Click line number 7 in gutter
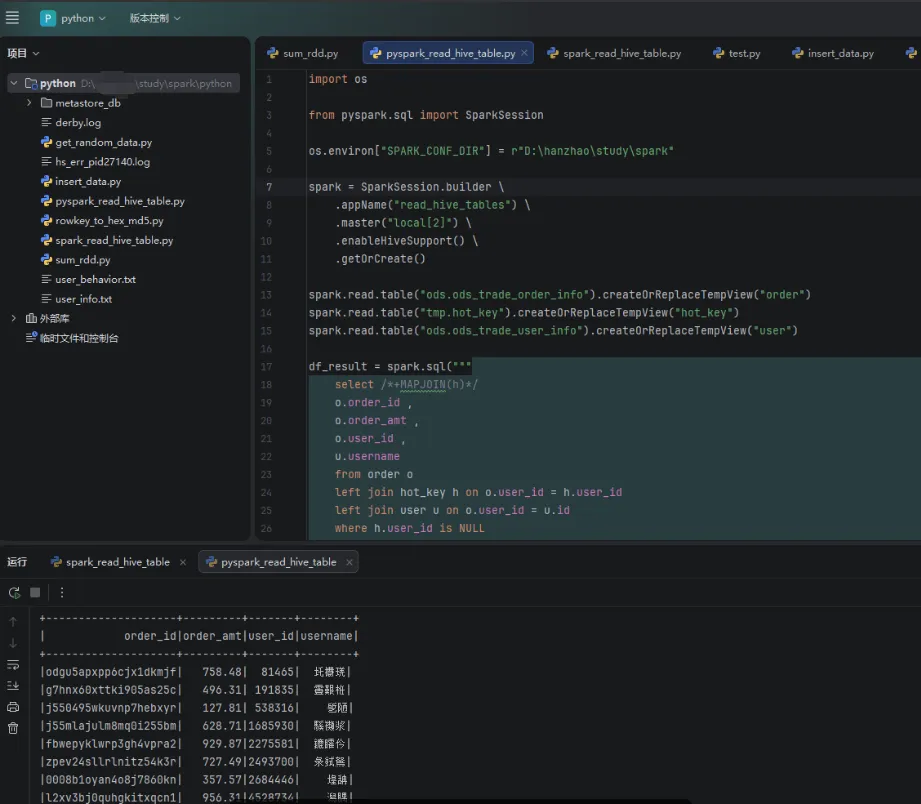The width and height of the screenshot is (921, 804). tap(269, 187)
